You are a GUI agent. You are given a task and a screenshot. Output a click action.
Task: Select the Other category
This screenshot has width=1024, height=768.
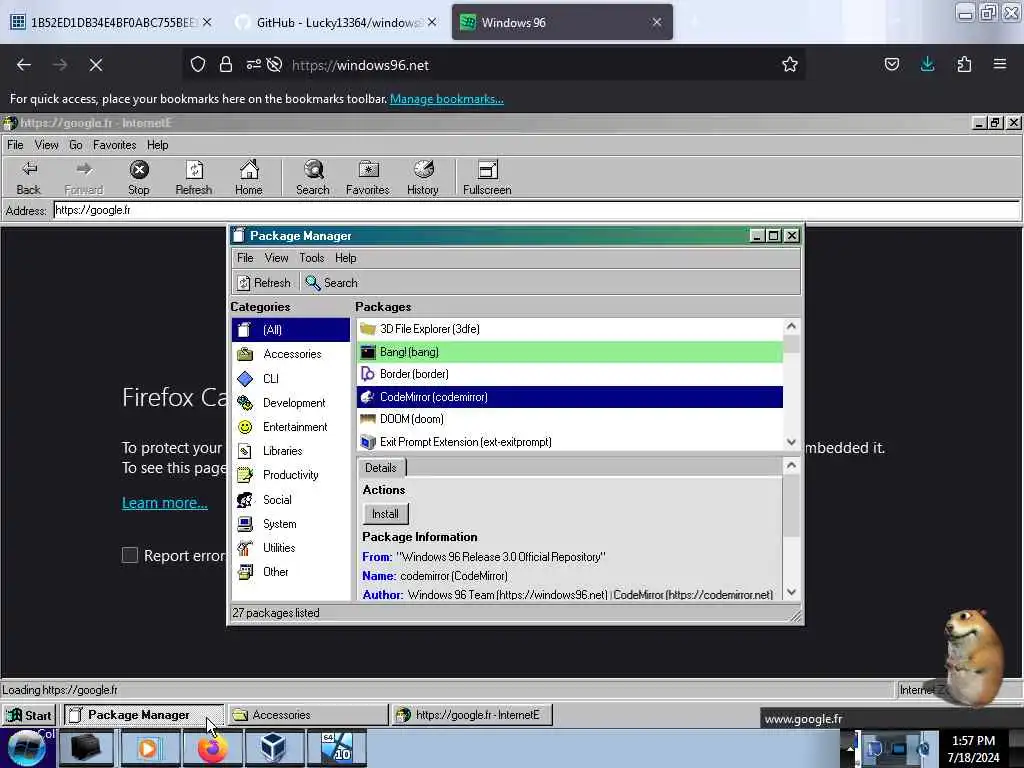[291, 572]
